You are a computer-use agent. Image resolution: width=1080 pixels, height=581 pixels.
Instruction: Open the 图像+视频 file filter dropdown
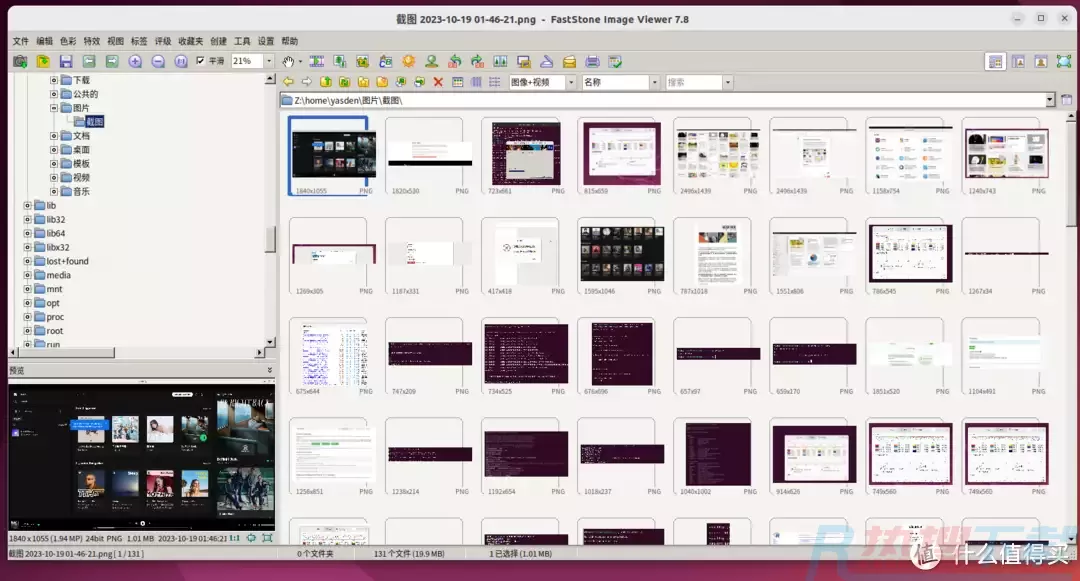pyautogui.click(x=571, y=82)
